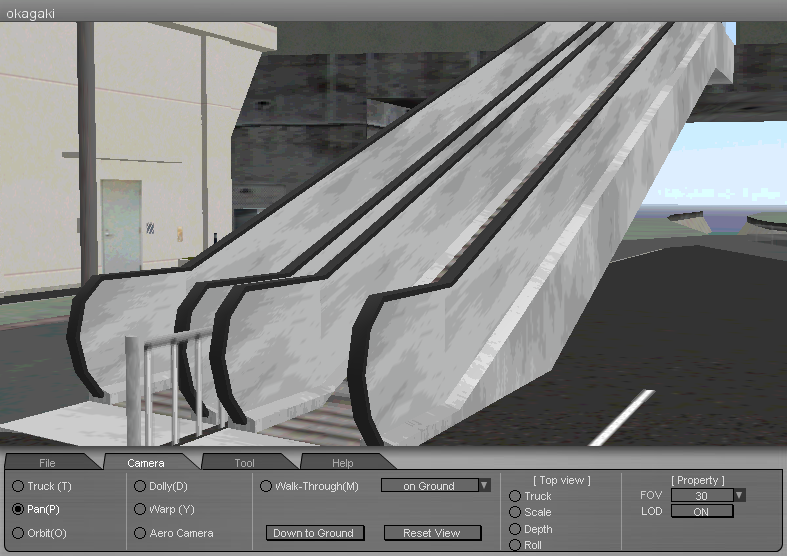Open the Help tab
This screenshot has width=787, height=556.
[x=342, y=463]
